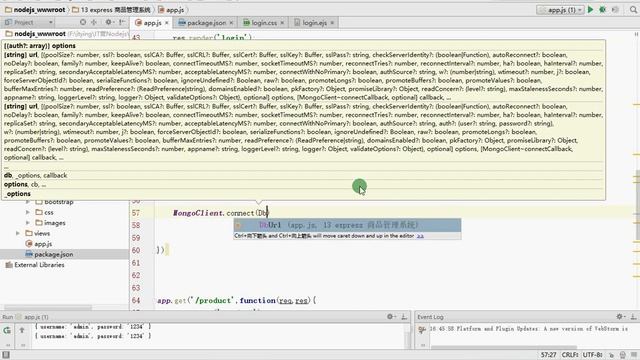Close the login.ejs editor tab
This screenshot has width=640, height=360.
pyautogui.click(x=332, y=23)
